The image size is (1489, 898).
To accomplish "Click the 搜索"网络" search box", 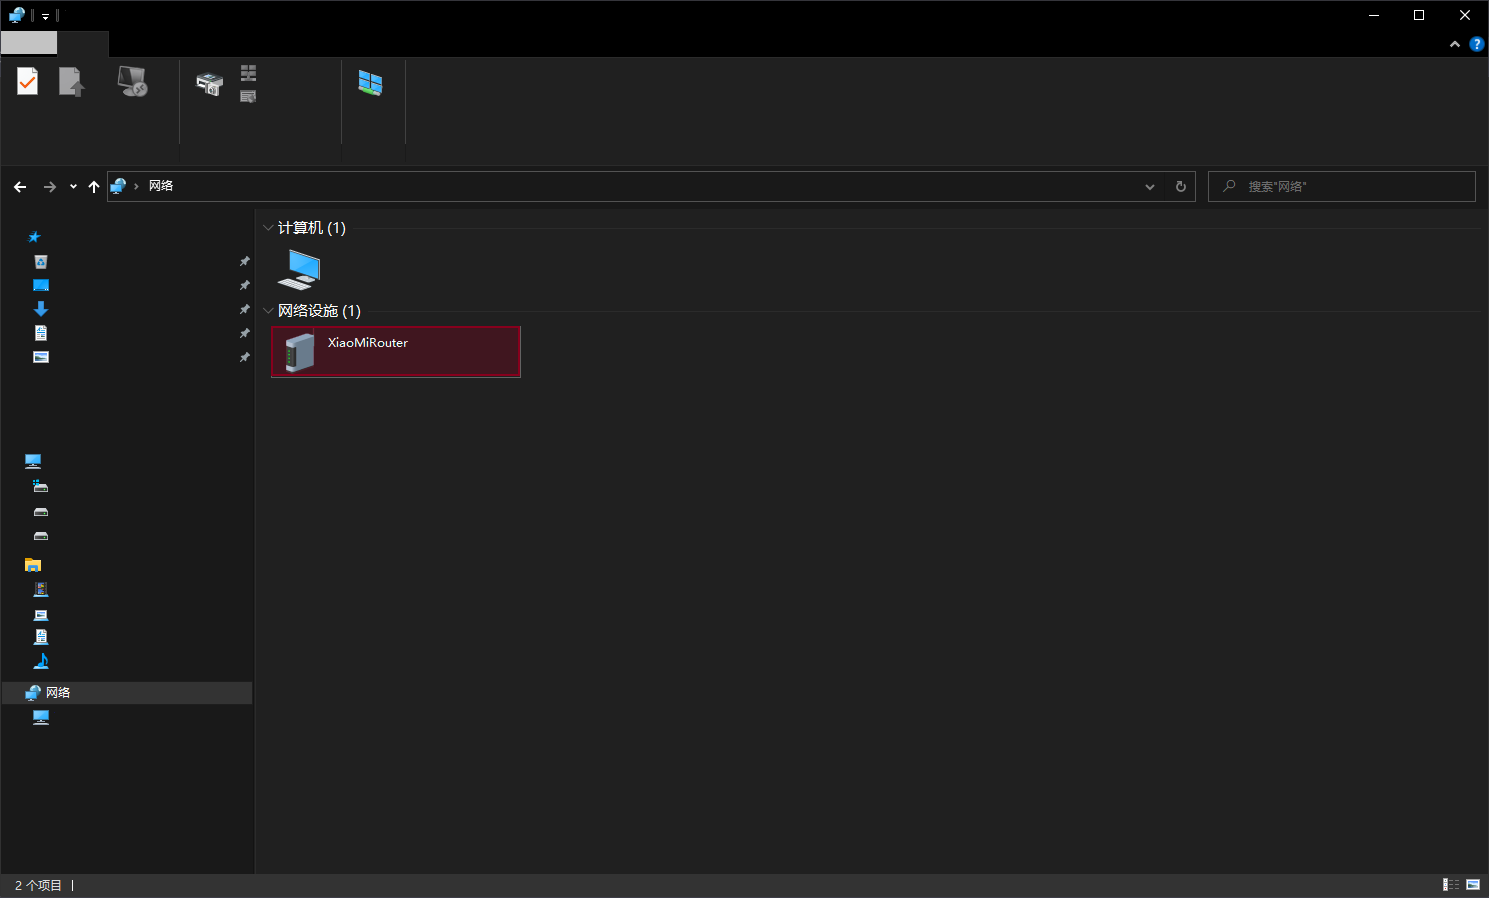I will coord(1342,187).
